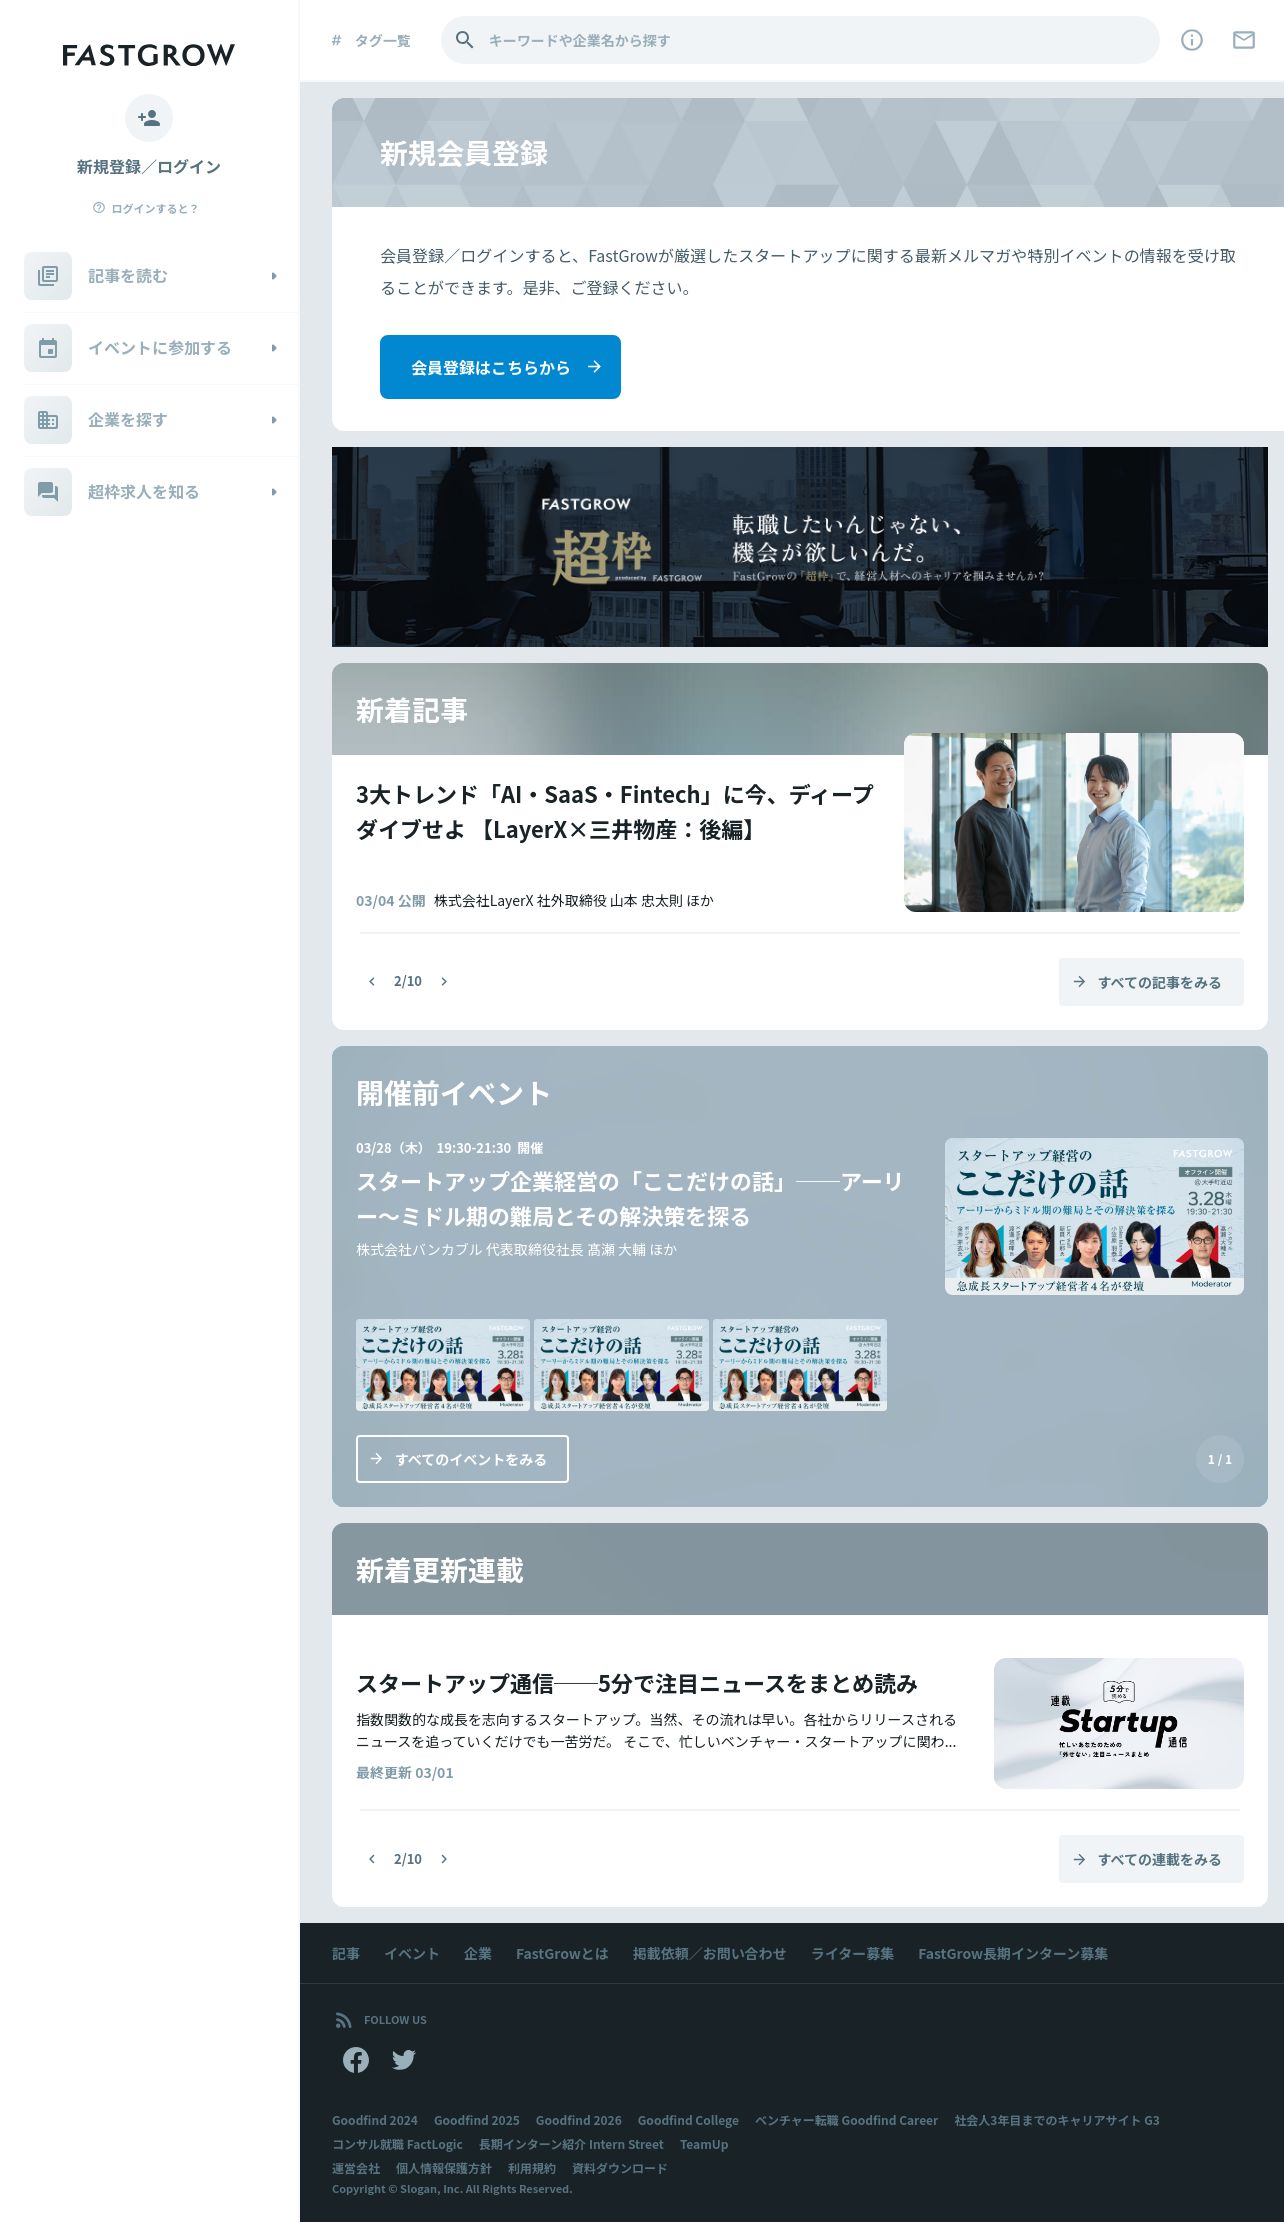This screenshot has height=2222, width=1284.
Task: Open the 3大トレンド article title
Action: tap(614, 812)
